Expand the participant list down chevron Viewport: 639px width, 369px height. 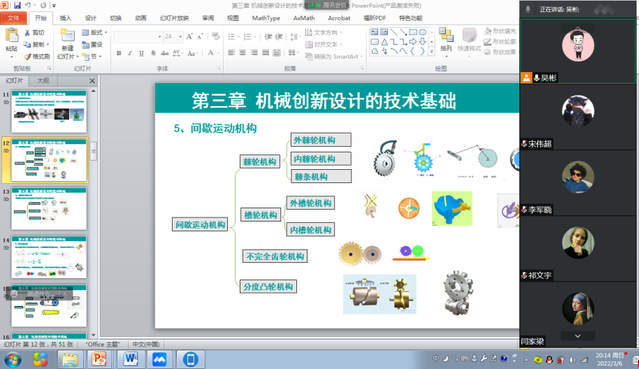point(577,336)
